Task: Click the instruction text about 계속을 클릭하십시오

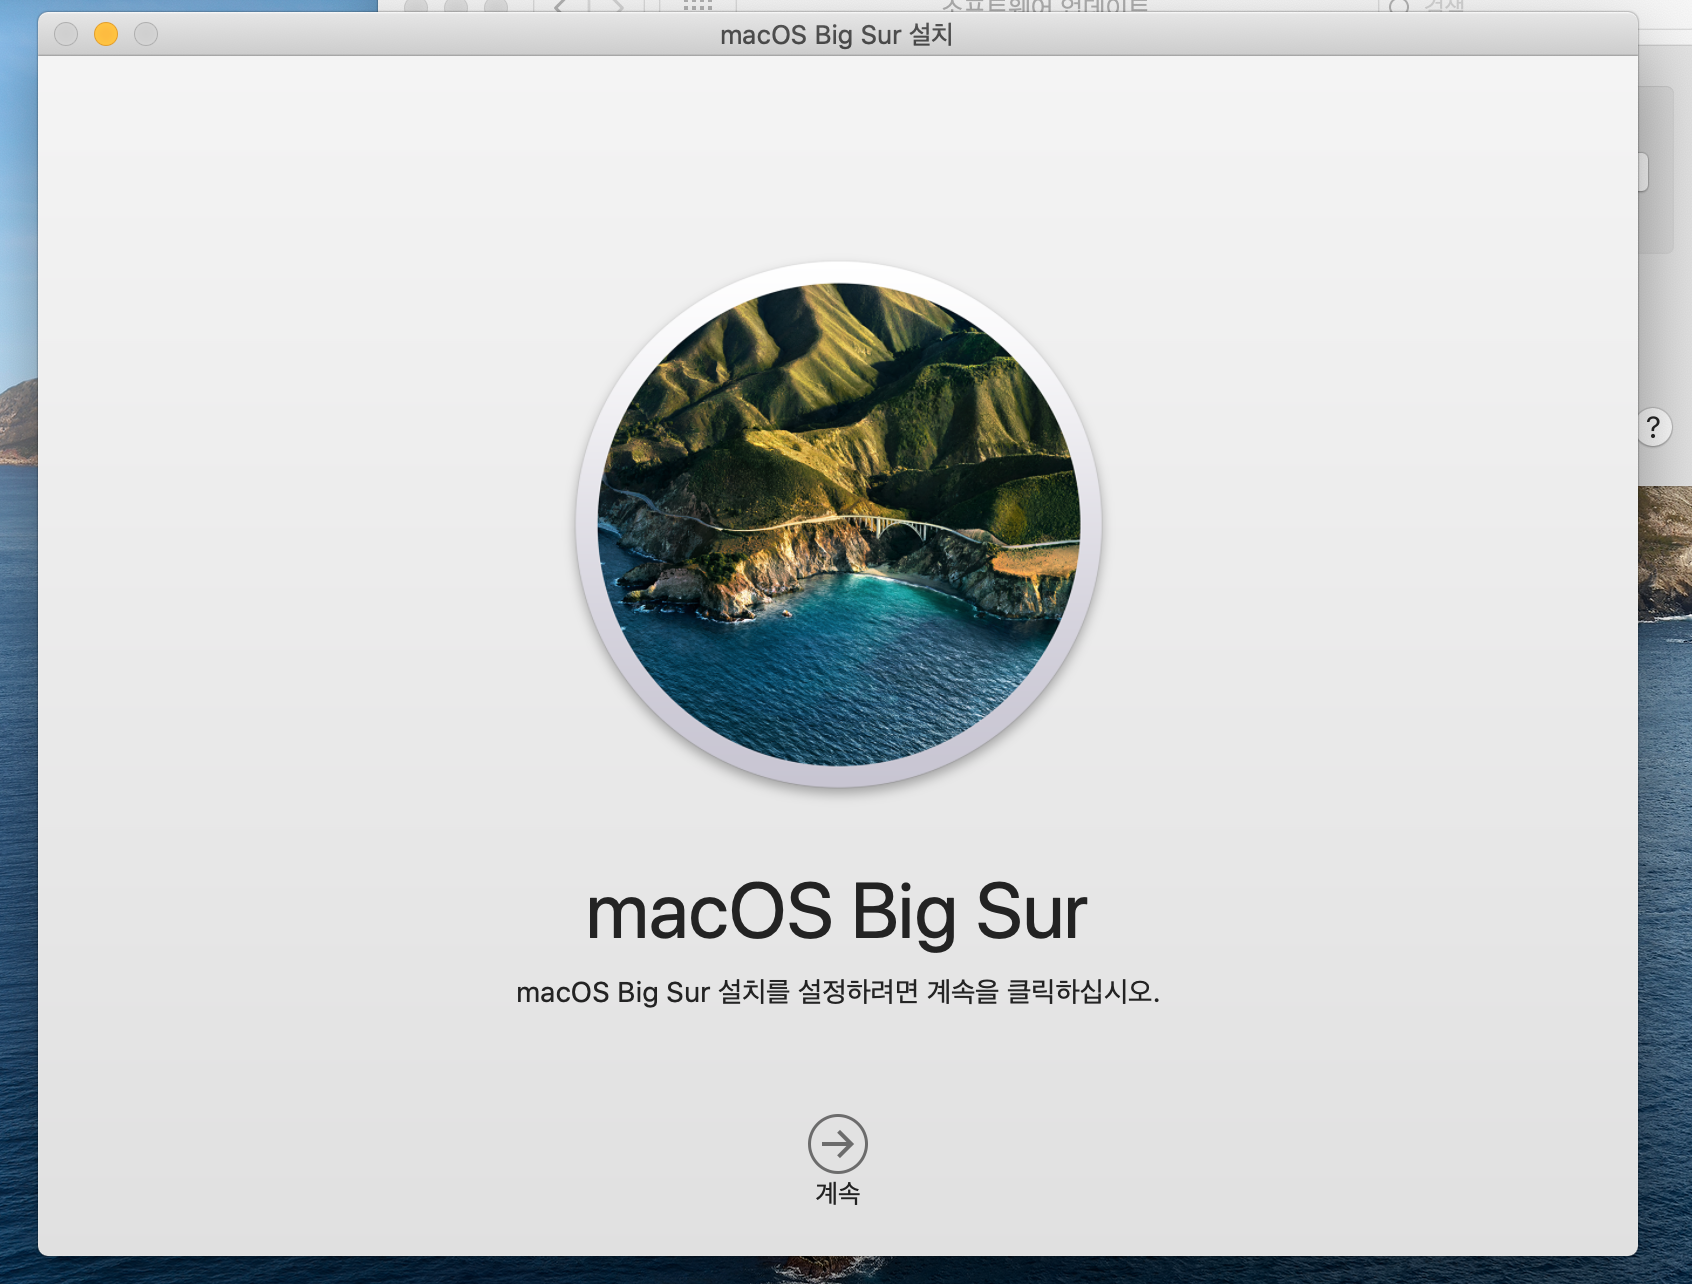Action: 838,992
